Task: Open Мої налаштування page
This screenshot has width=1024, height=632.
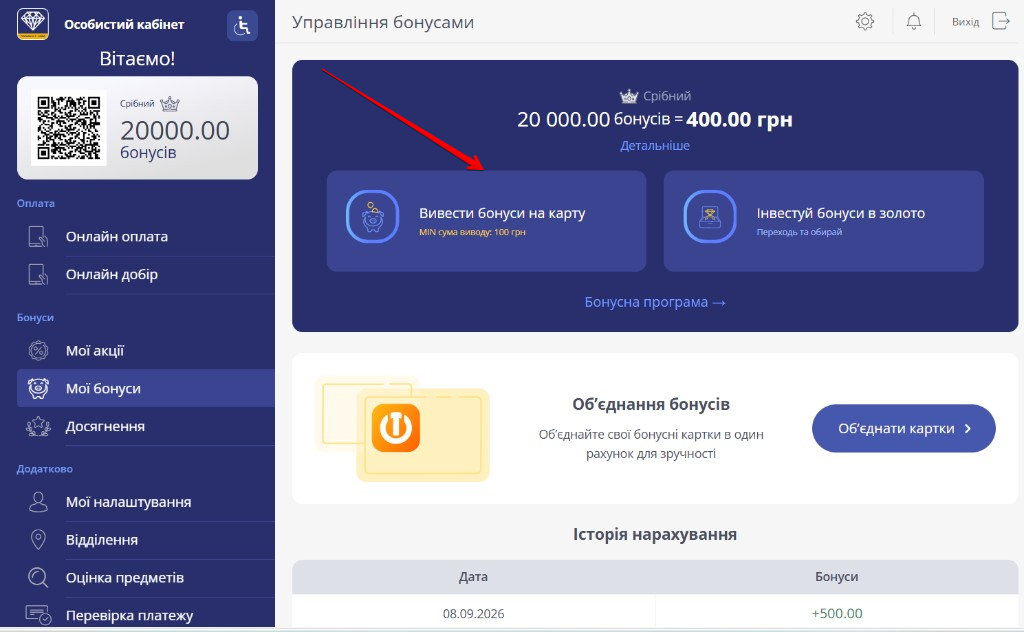Action: (146, 502)
